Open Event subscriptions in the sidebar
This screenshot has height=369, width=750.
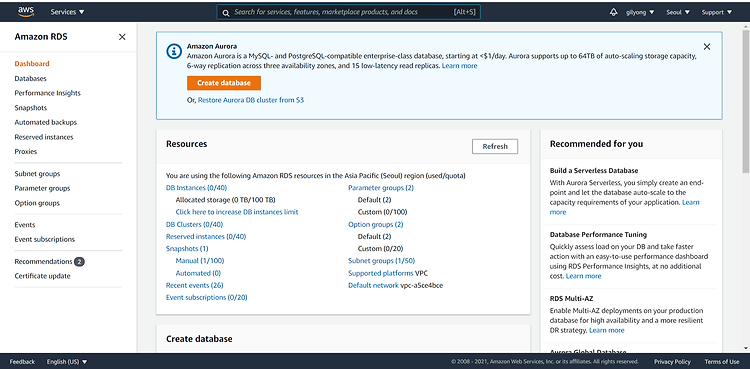coord(44,239)
